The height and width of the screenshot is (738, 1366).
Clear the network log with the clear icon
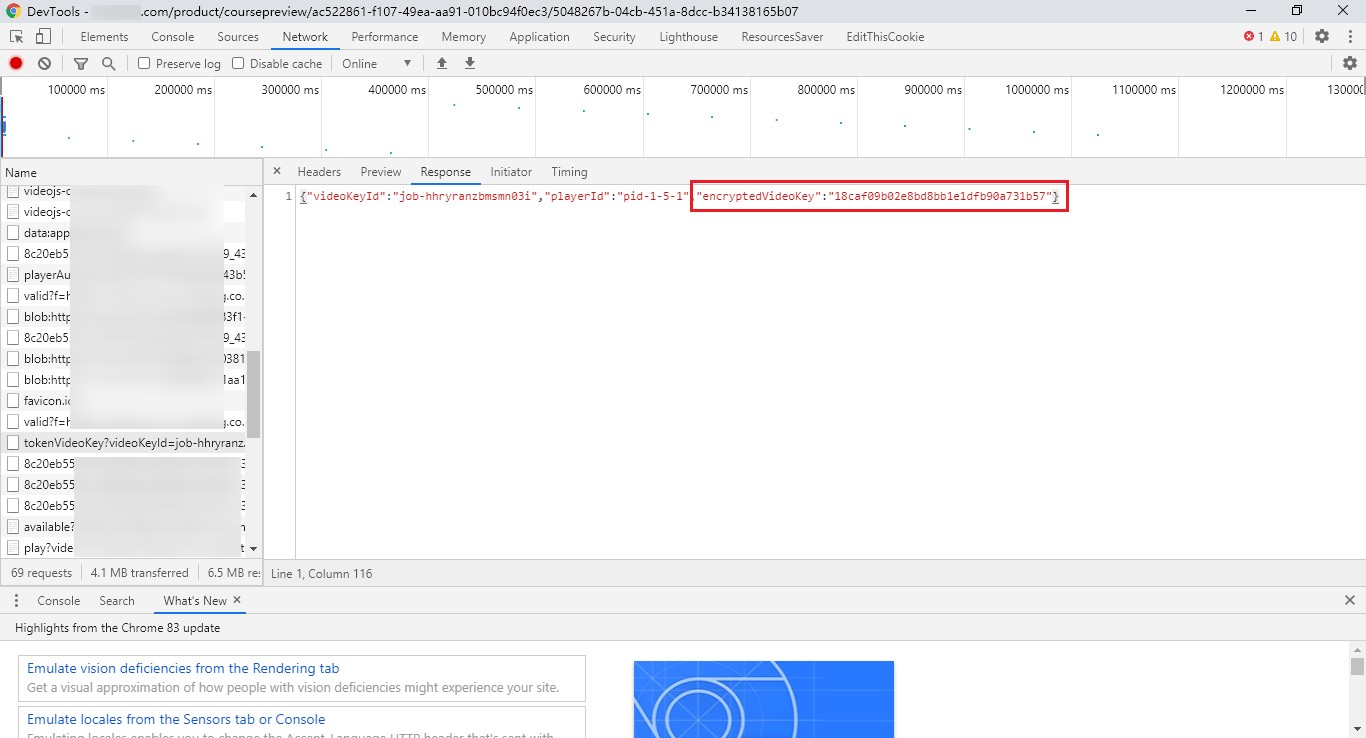(x=44, y=63)
